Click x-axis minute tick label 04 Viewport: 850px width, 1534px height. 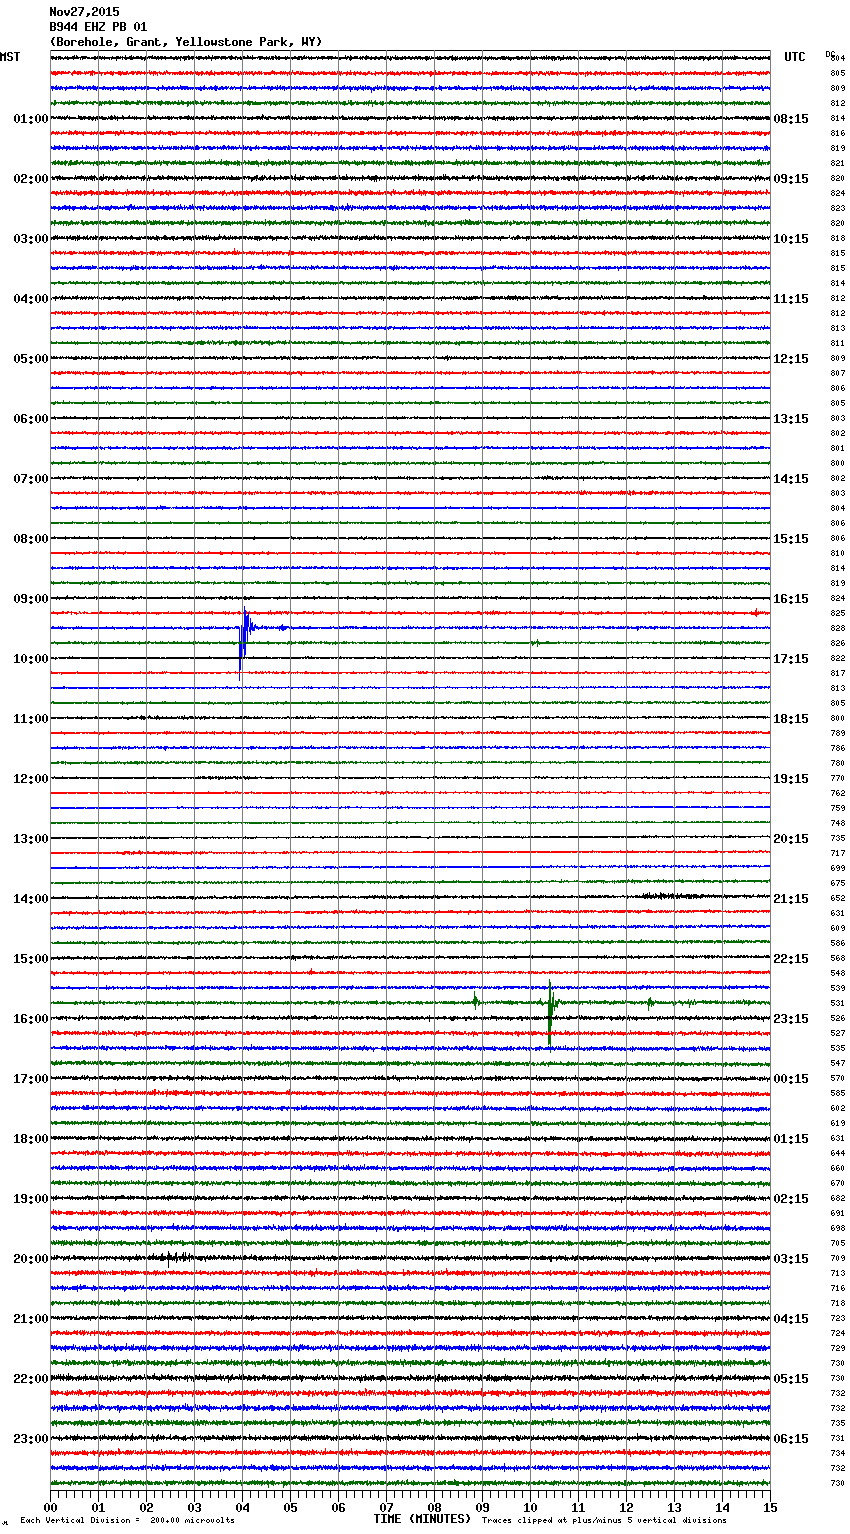(242, 1508)
